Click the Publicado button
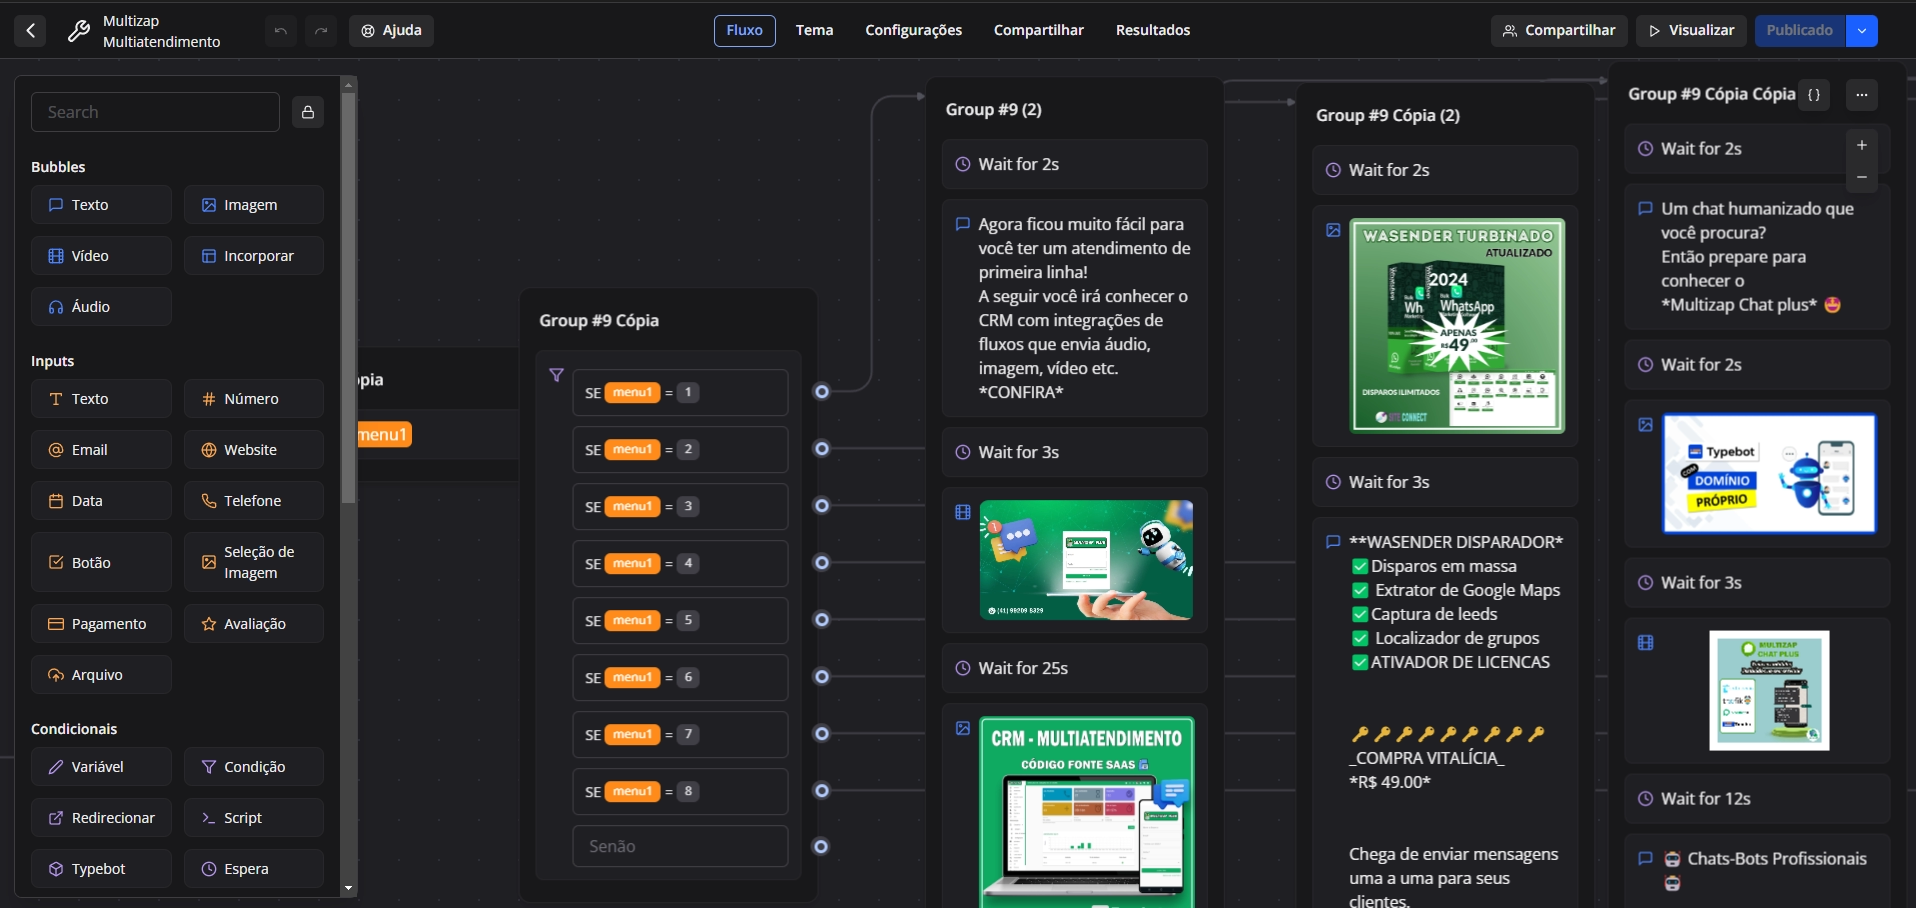1917x908 pixels. 1800,31
